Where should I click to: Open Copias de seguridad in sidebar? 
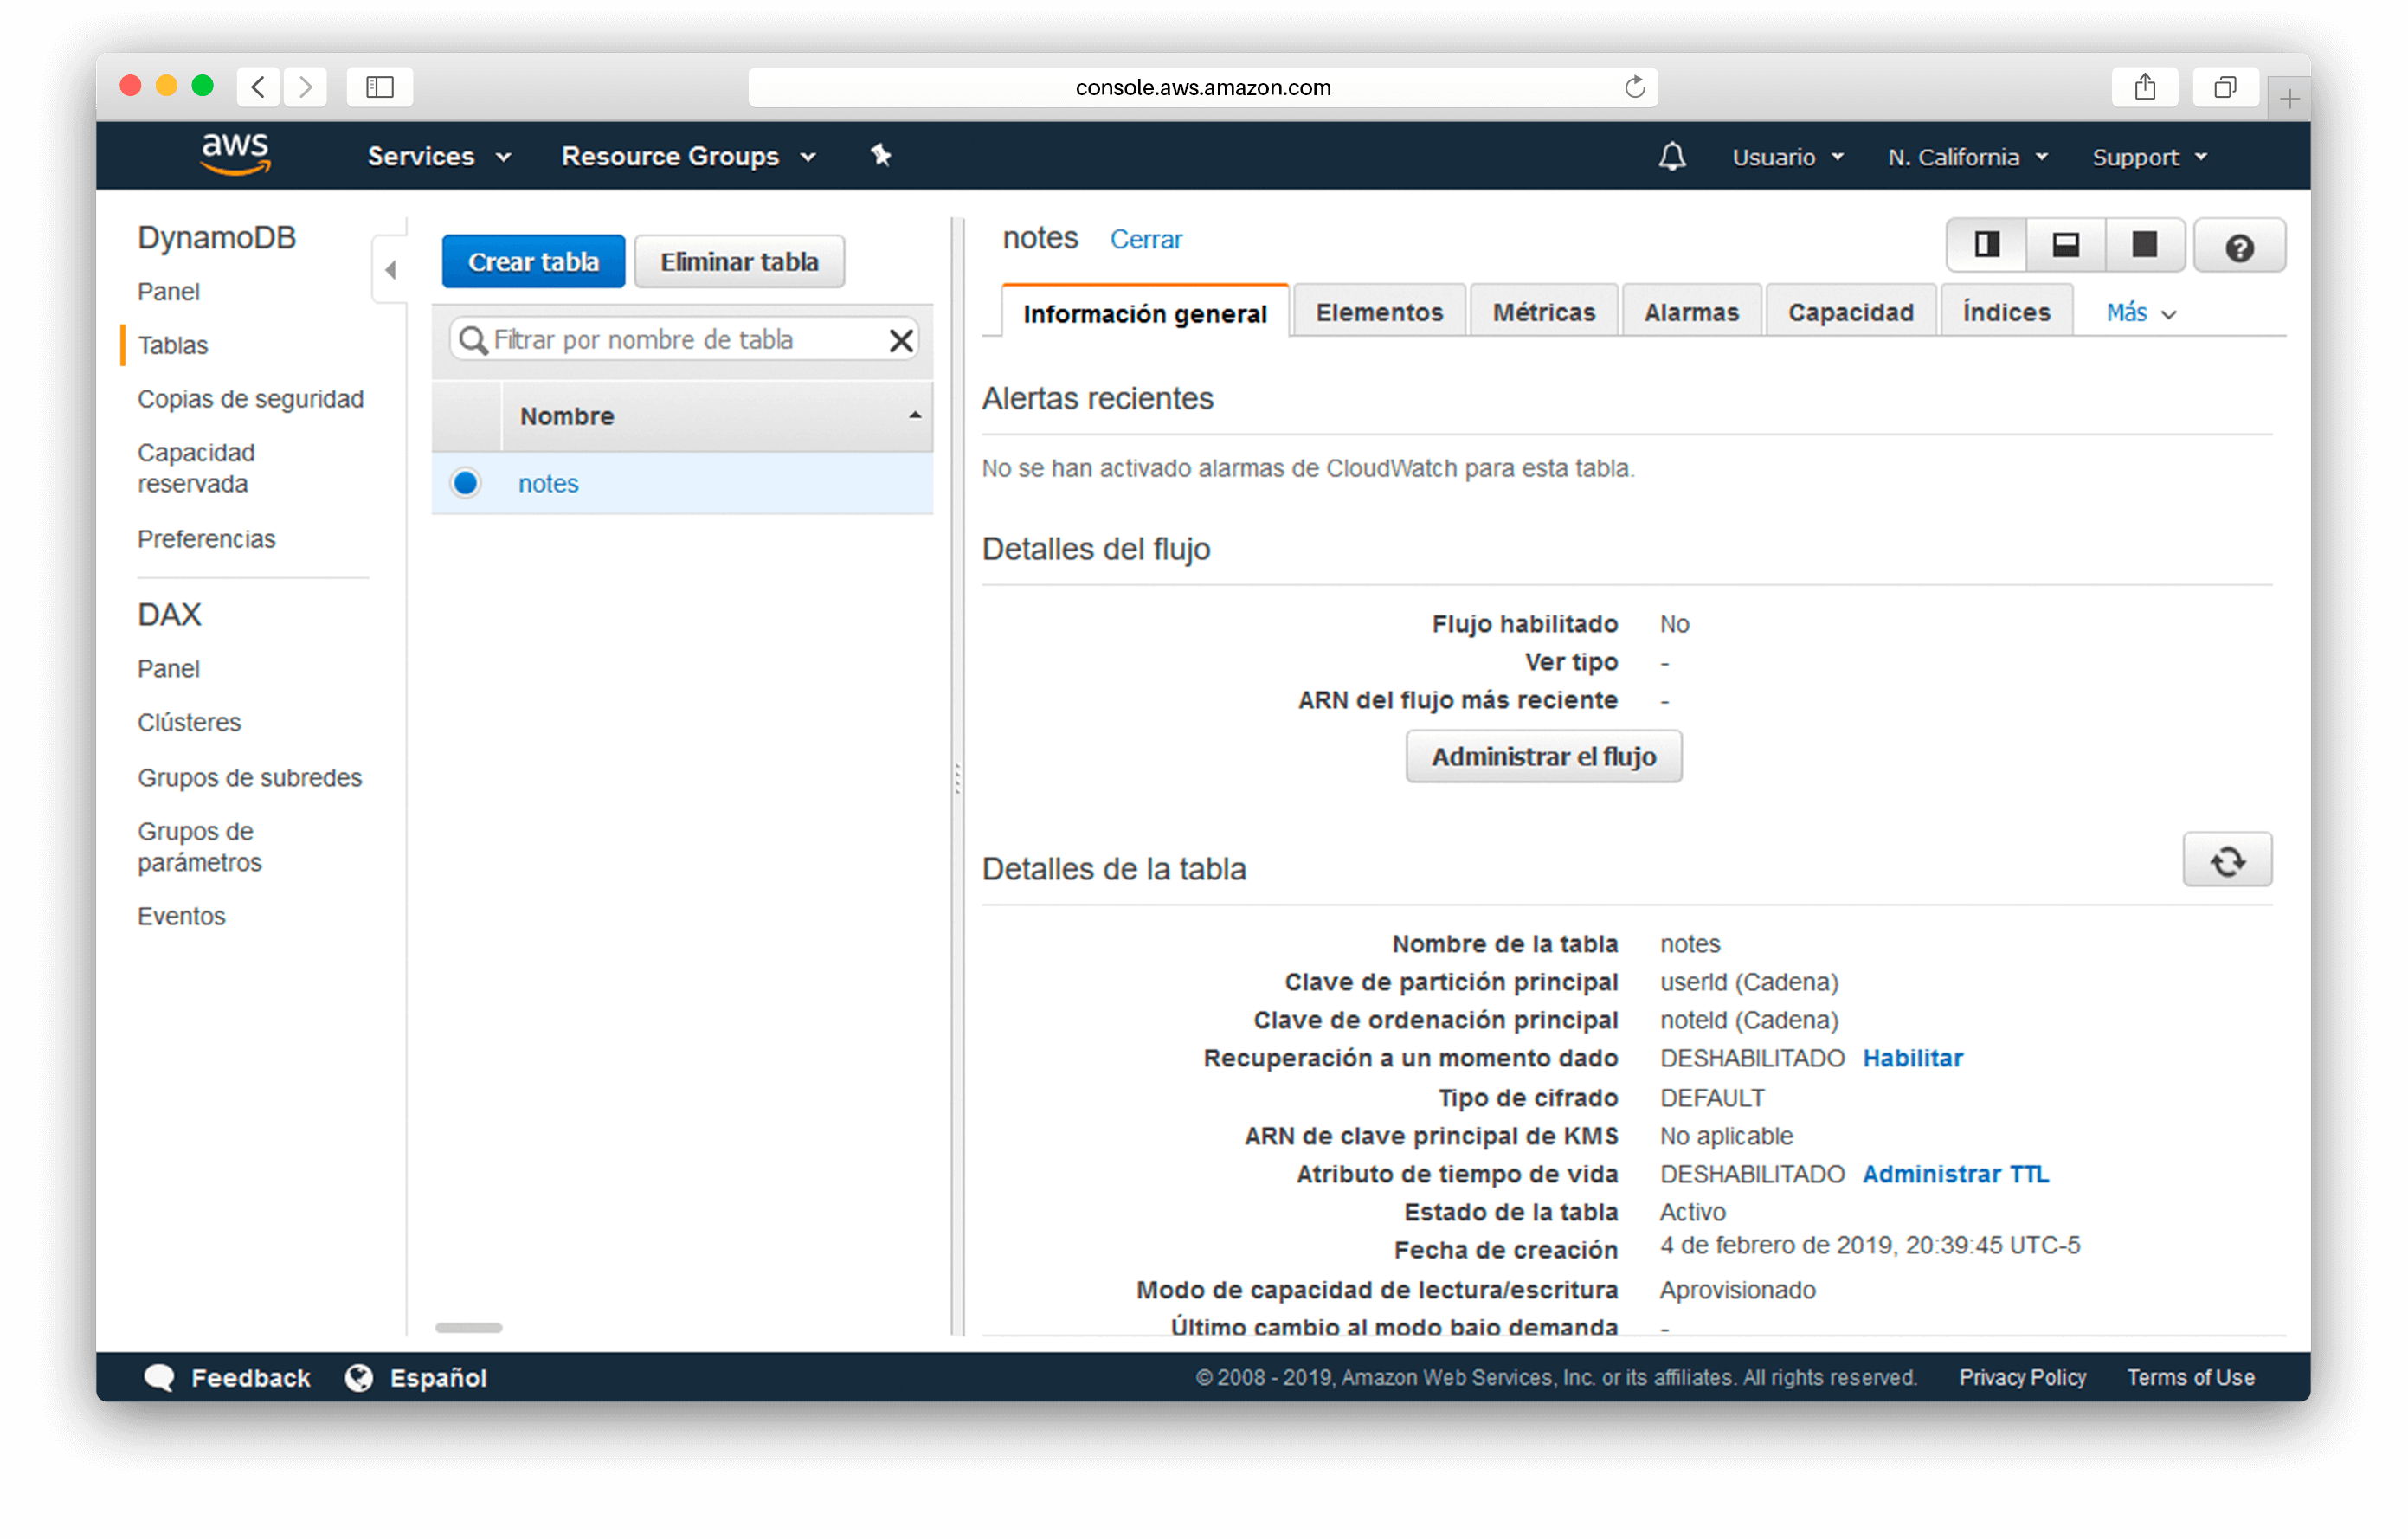coord(250,399)
